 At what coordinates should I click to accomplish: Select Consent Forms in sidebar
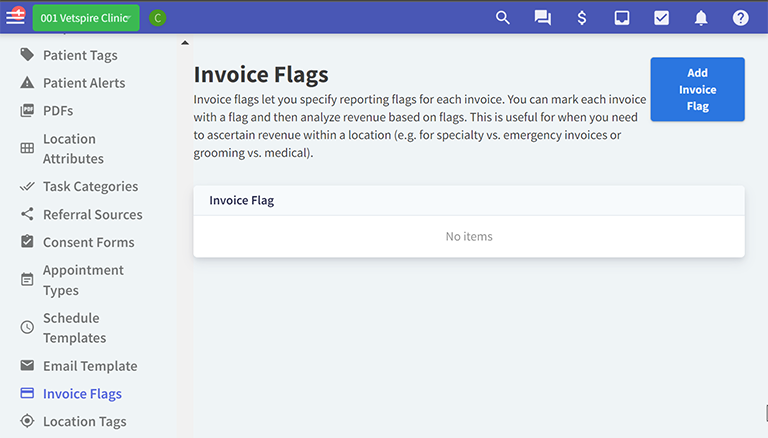88,243
